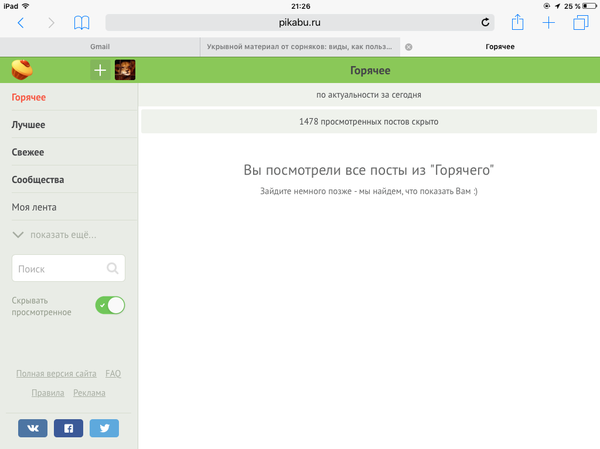
Task: Open a new Safari tab
Action: coord(549,22)
